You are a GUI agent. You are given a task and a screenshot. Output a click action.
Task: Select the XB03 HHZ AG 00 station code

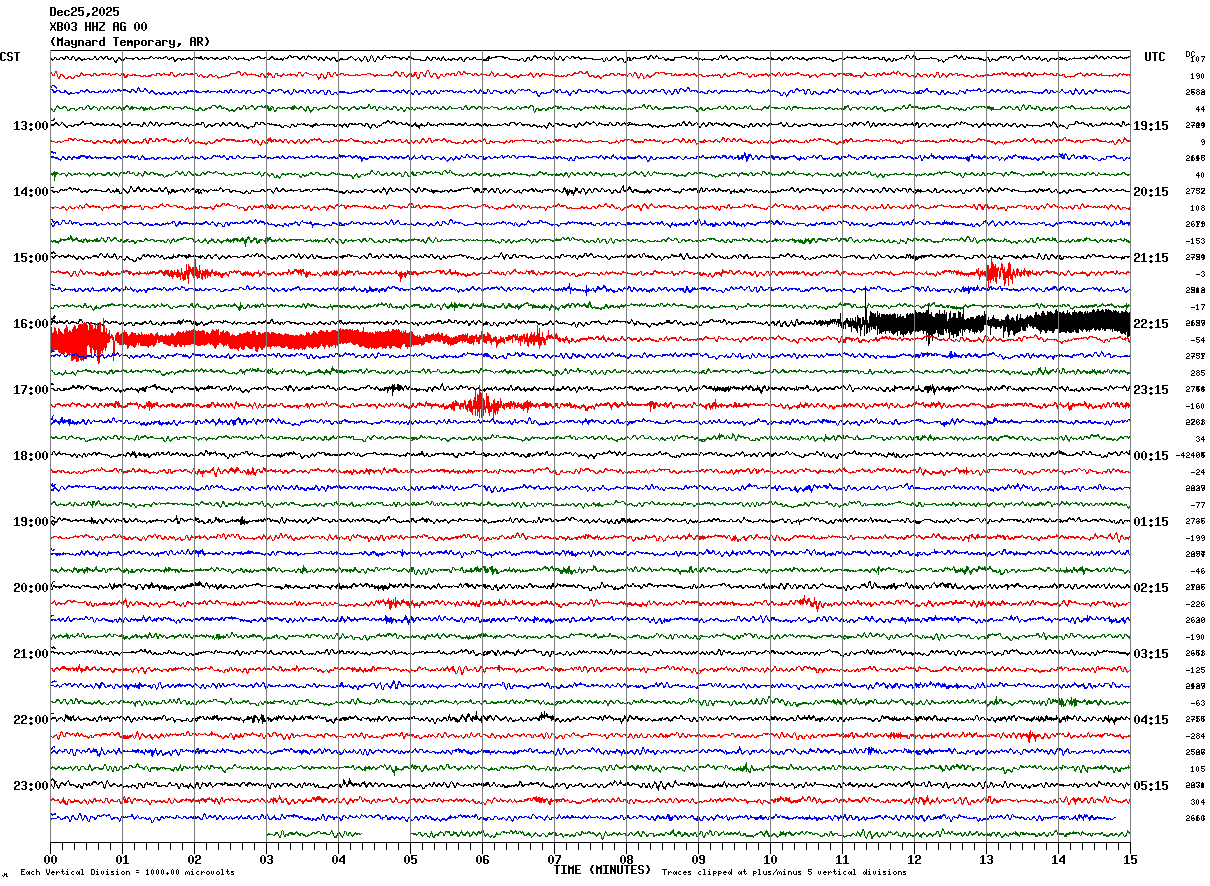click(x=98, y=27)
